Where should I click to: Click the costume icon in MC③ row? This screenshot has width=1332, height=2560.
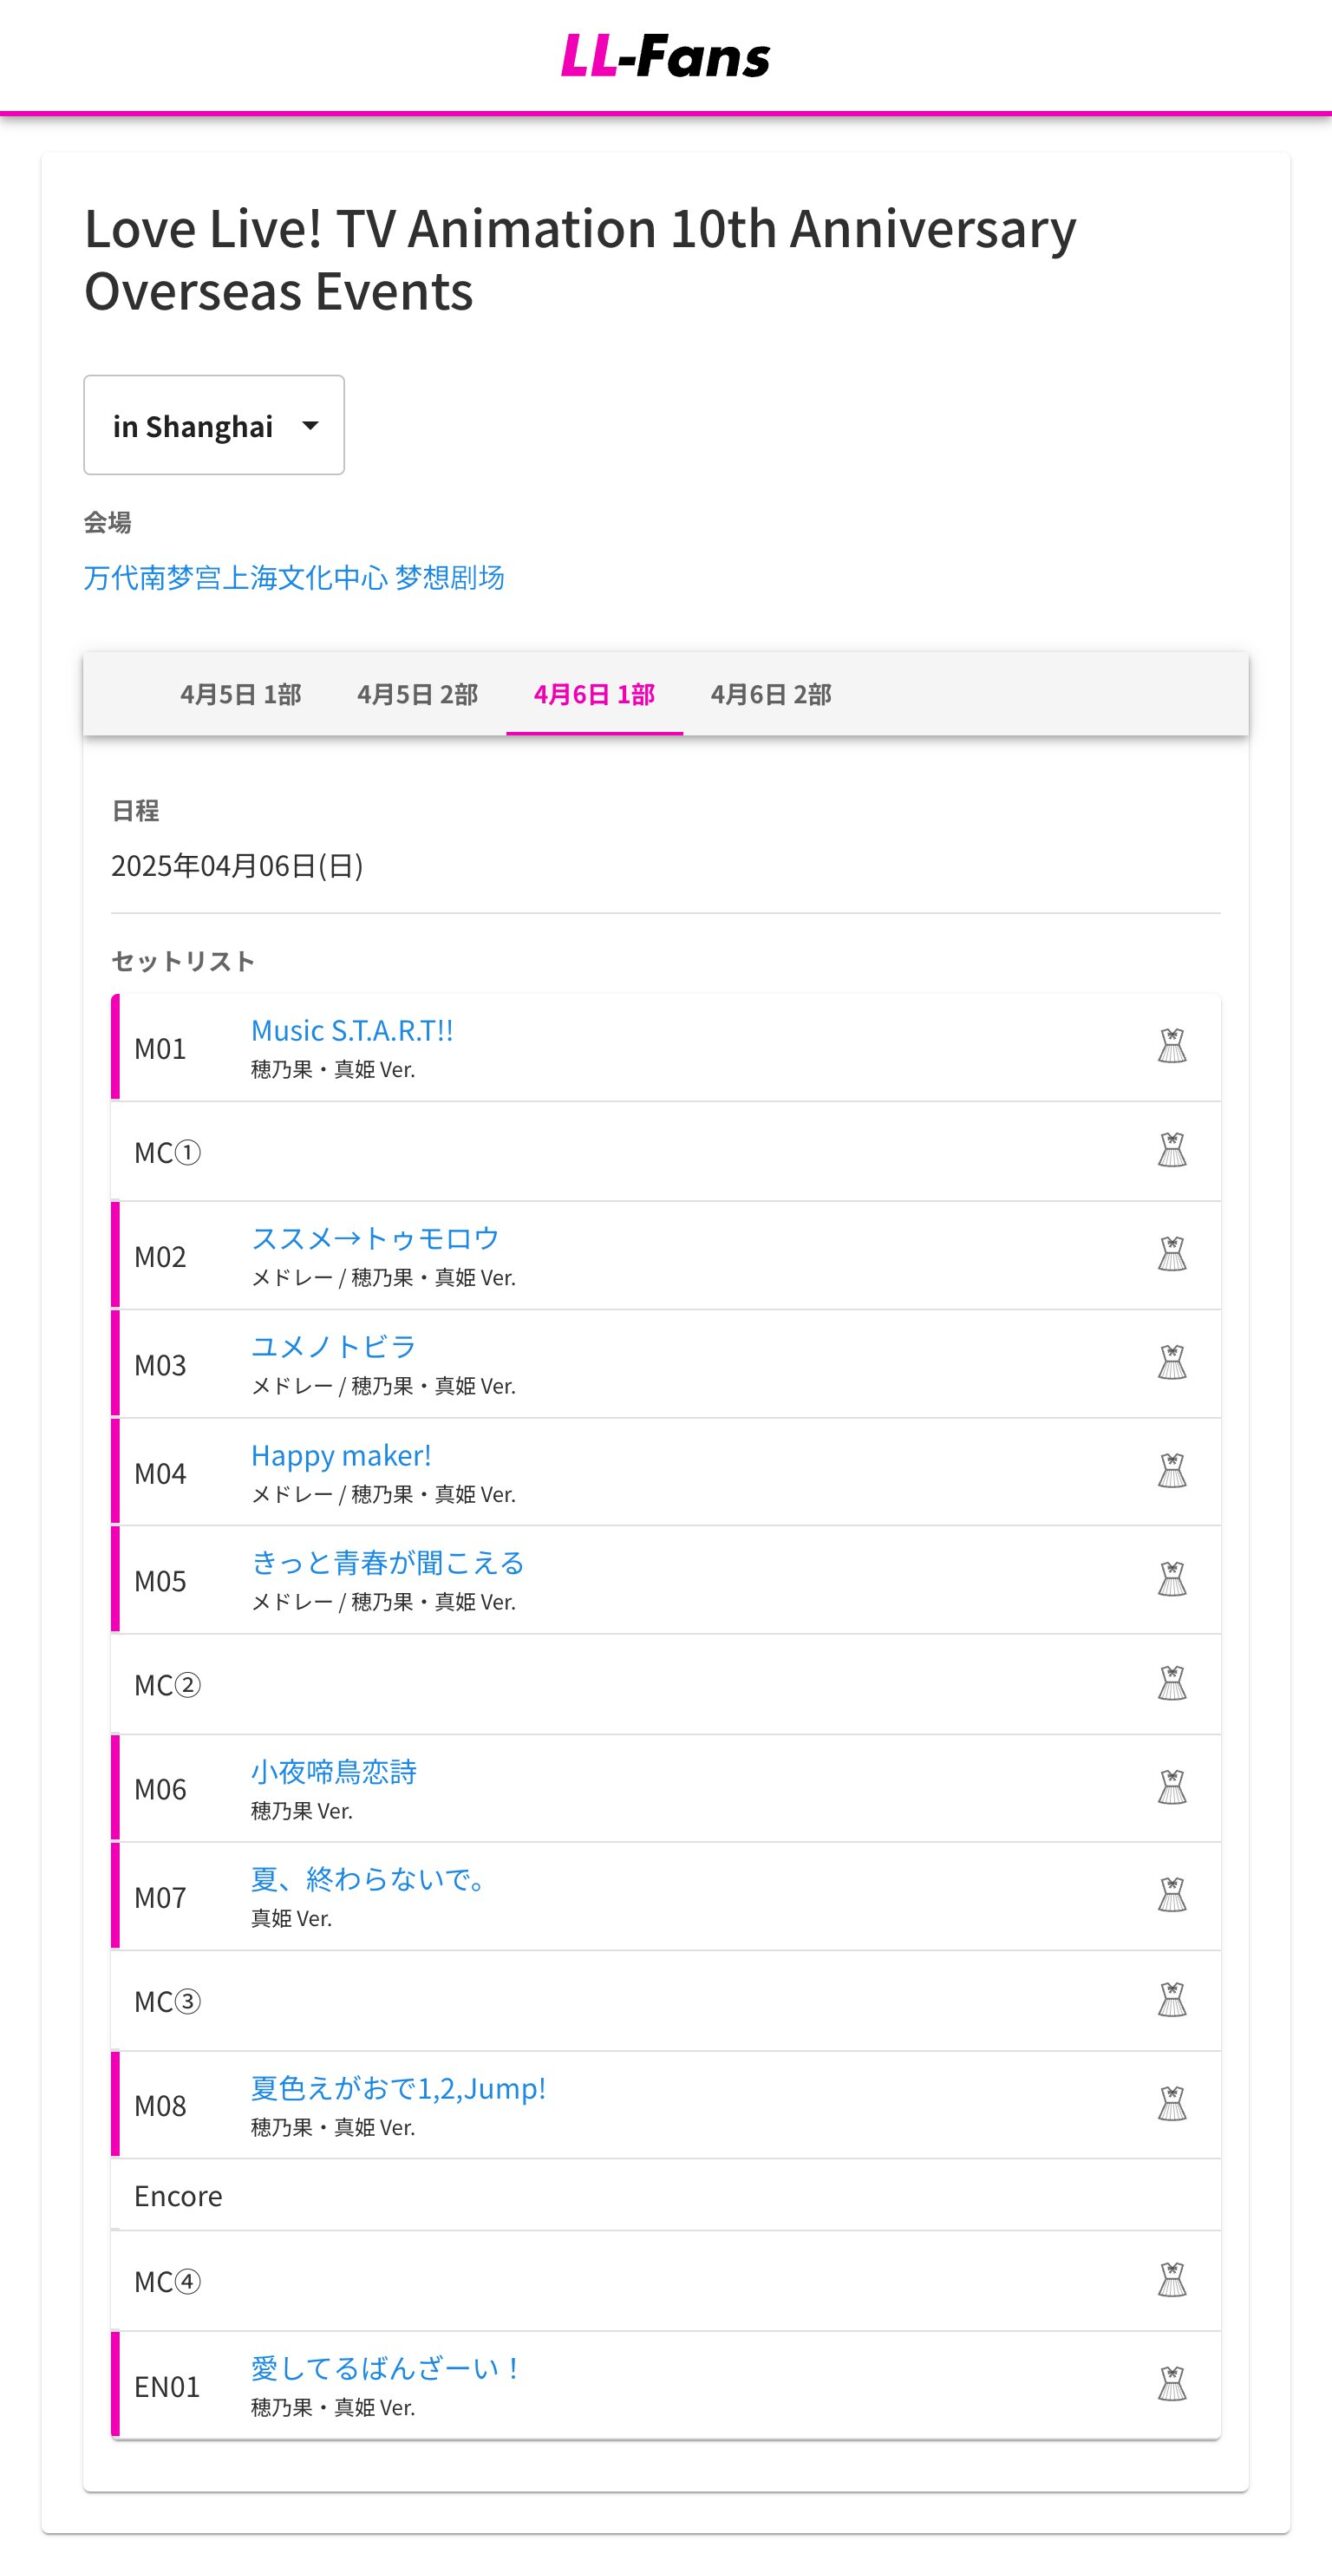click(x=1171, y=2000)
